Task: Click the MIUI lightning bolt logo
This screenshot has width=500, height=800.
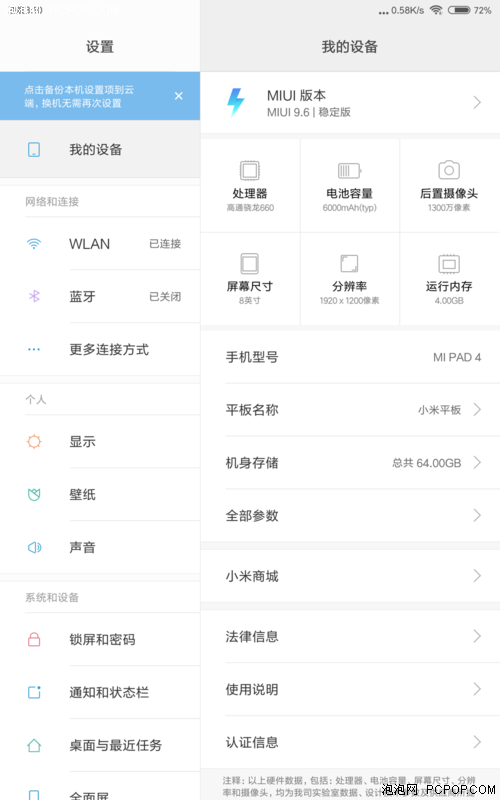Action: pyautogui.click(x=236, y=103)
